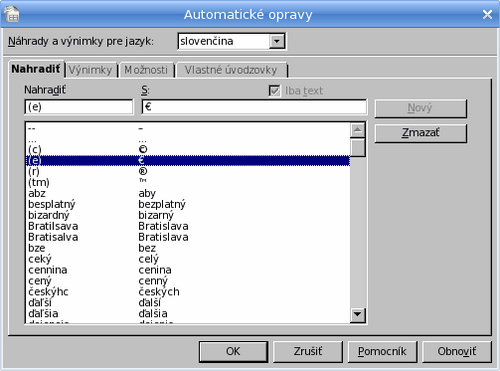Click the replacement 'celý' cell

[x=149, y=259]
